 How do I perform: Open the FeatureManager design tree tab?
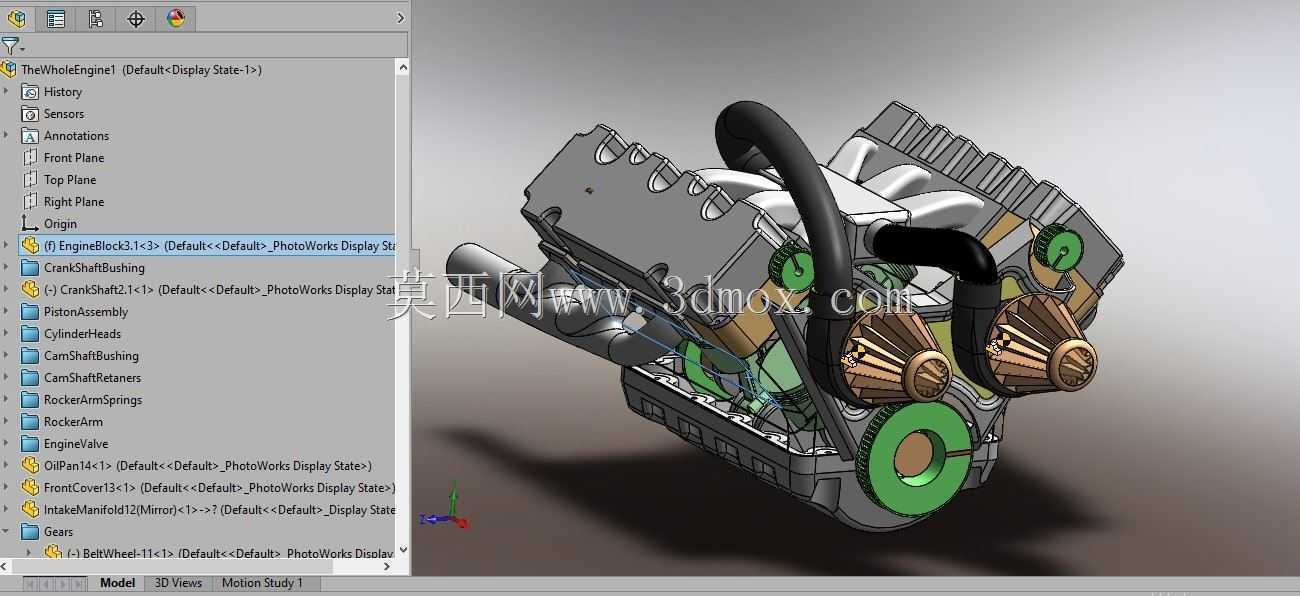(x=16, y=18)
